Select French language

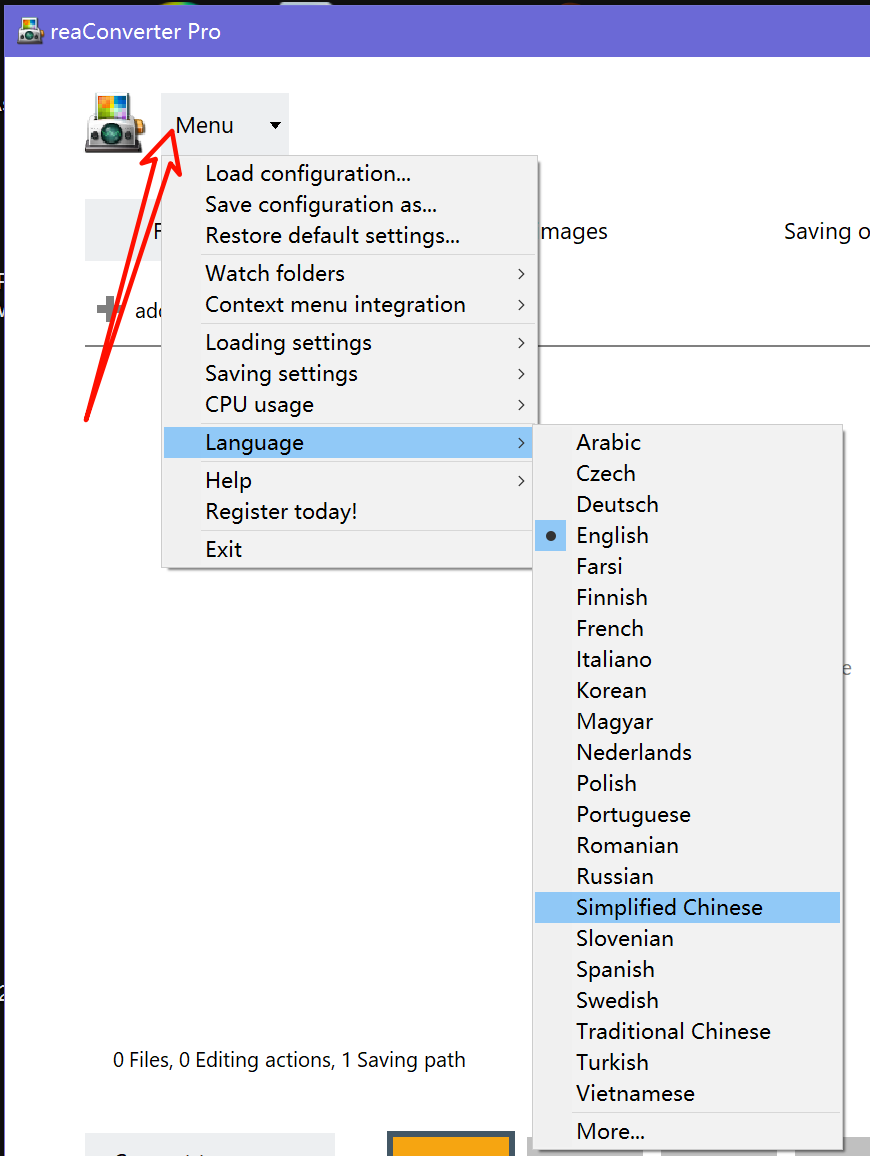pyautogui.click(x=687, y=628)
